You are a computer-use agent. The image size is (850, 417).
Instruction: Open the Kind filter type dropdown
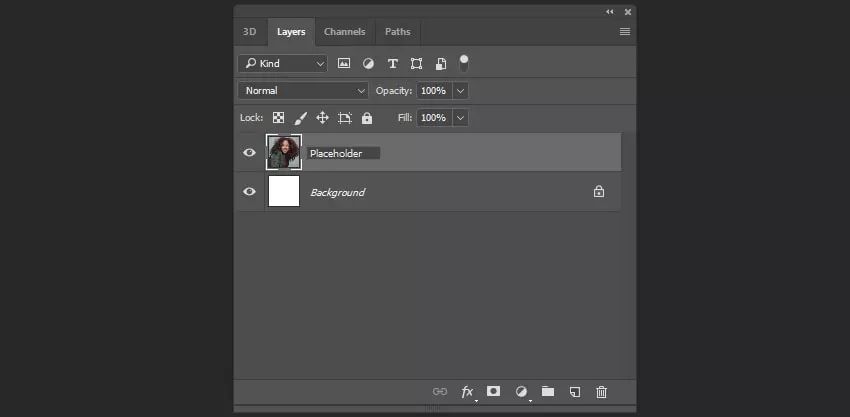pyautogui.click(x=282, y=63)
